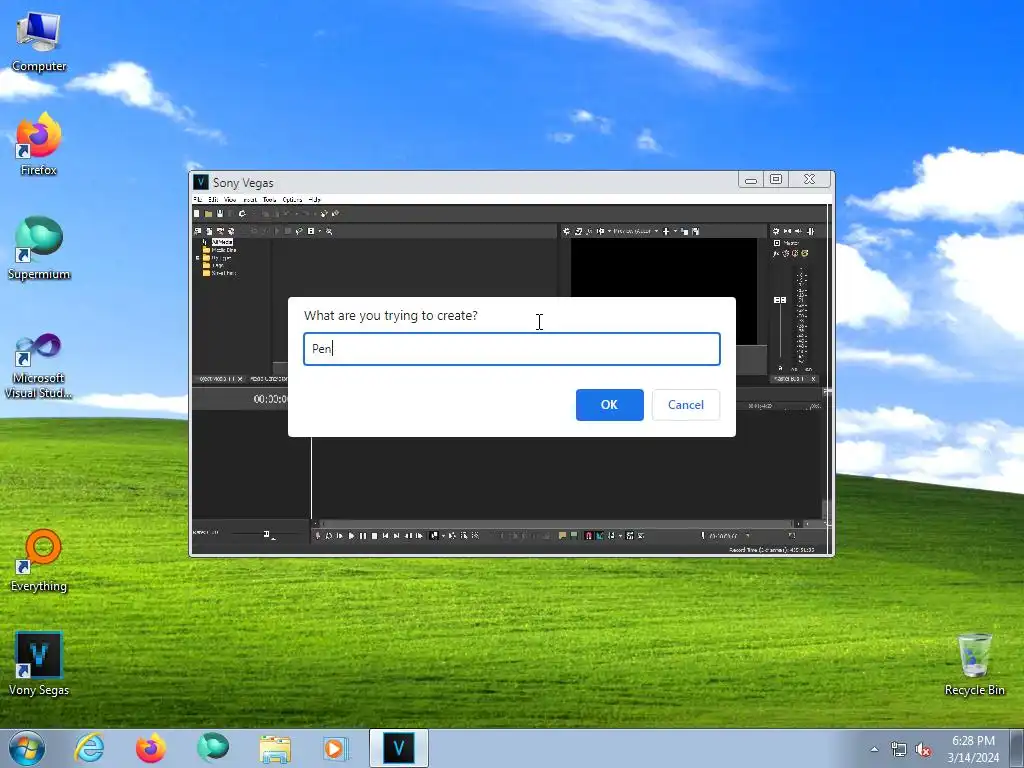
Task: Click OK in the create dialog
Action: point(609,405)
